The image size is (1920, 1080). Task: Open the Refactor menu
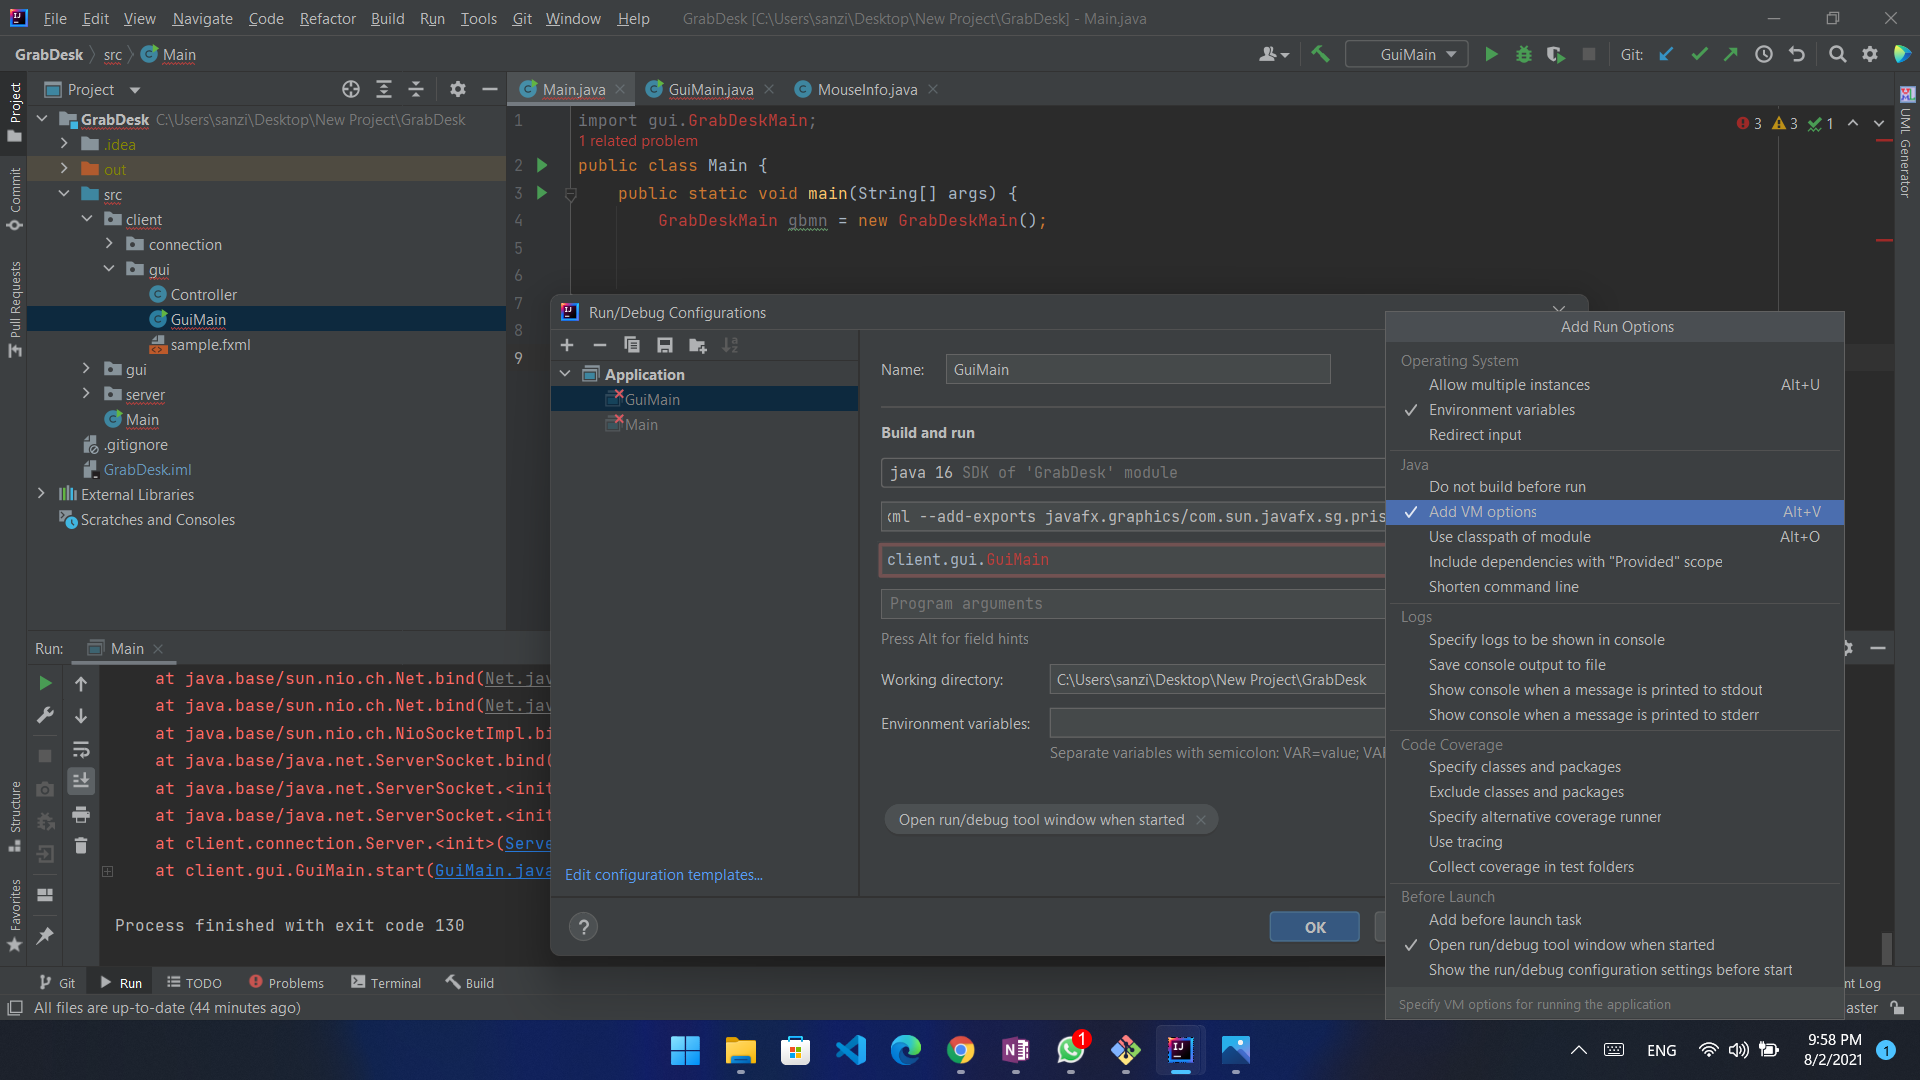(327, 18)
